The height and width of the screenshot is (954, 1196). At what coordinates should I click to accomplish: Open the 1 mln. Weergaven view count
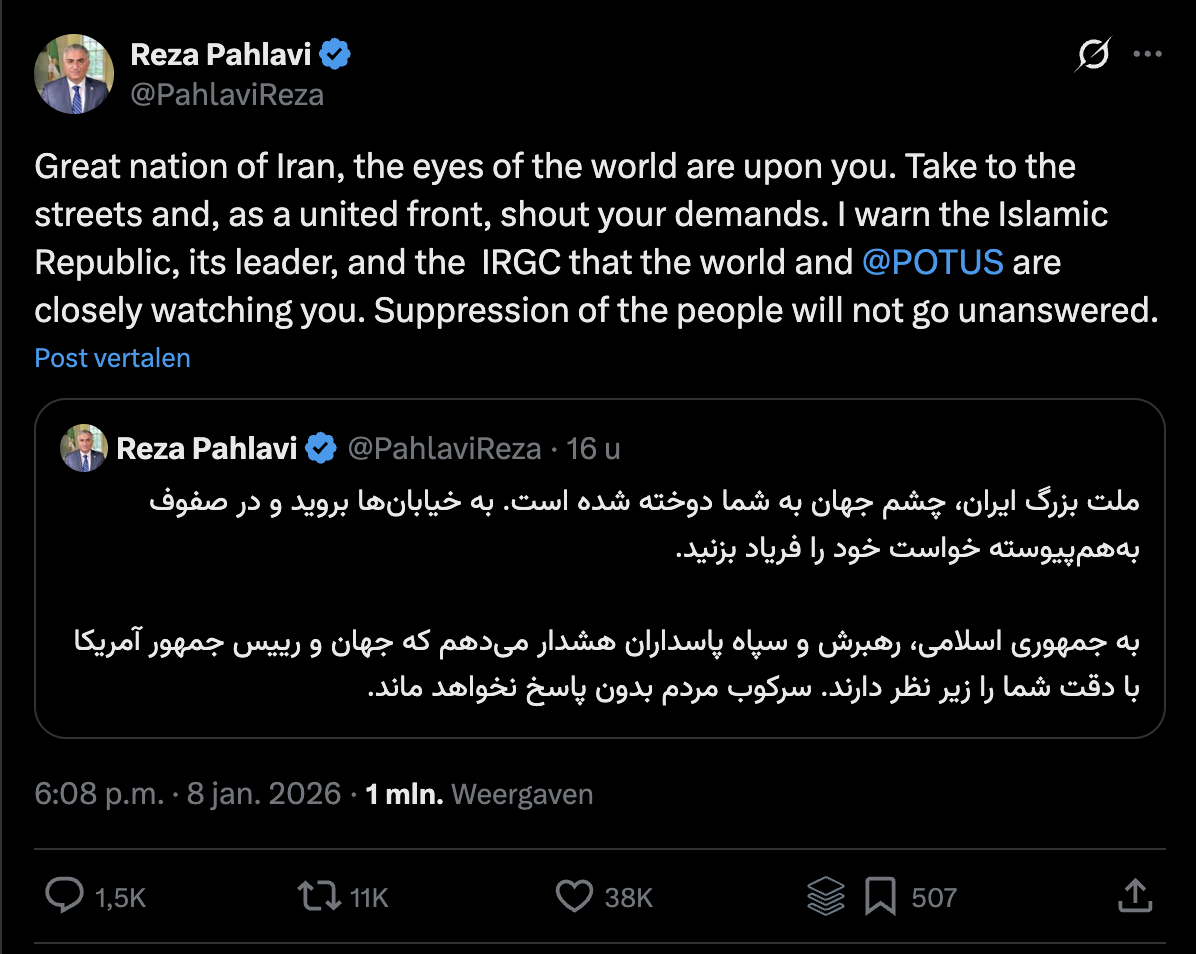(479, 795)
